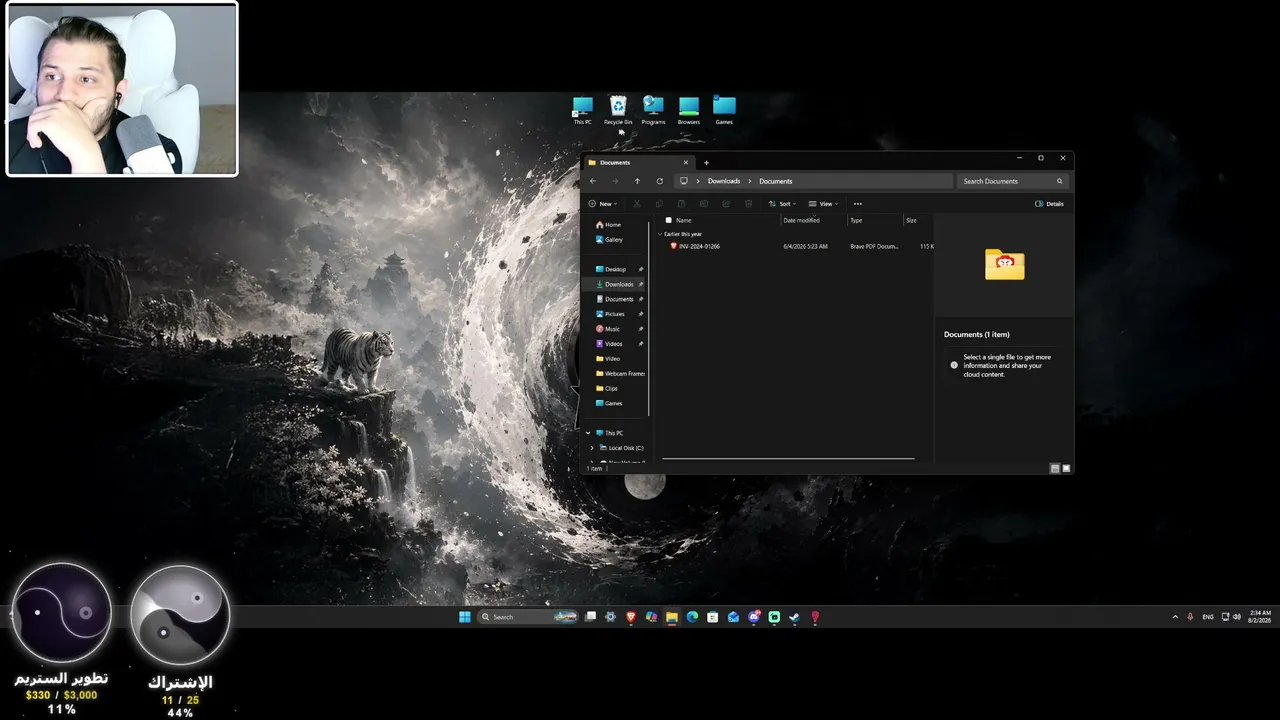Open Task View from the taskbar

click(x=591, y=617)
